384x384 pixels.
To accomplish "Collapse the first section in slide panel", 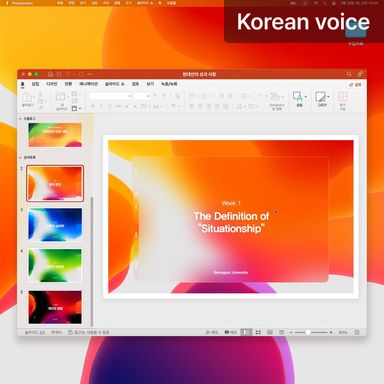I will click(x=21, y=119).
